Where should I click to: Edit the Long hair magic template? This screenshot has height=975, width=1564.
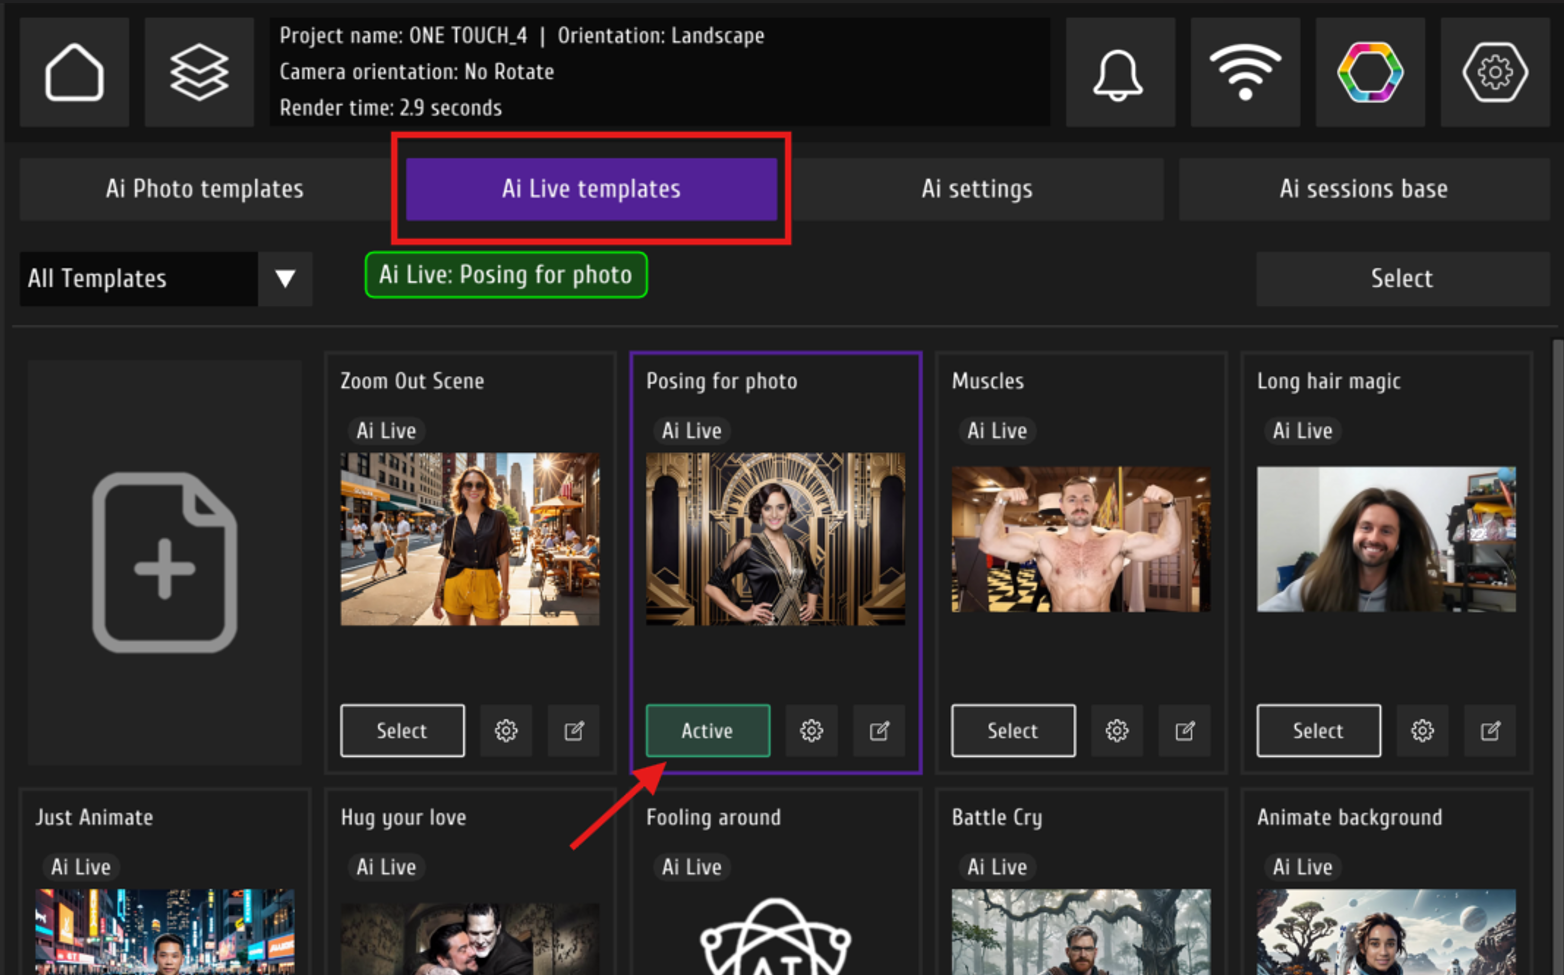pos(1491,731)
